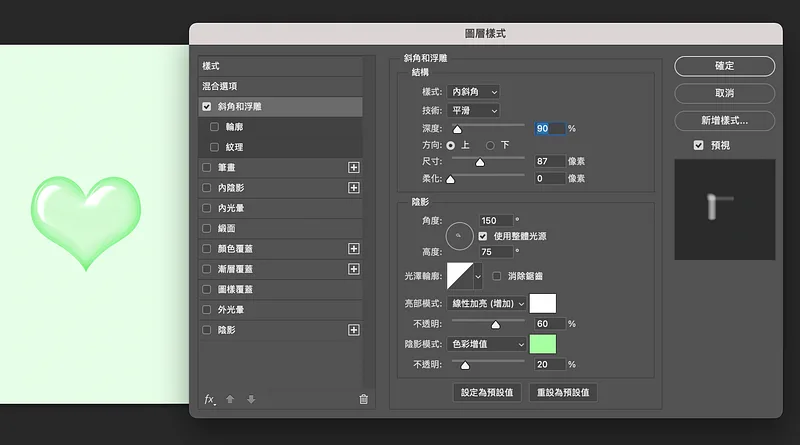Click the 尺寸 value field showing 87
800x445 pixels.
coord(549,161)
